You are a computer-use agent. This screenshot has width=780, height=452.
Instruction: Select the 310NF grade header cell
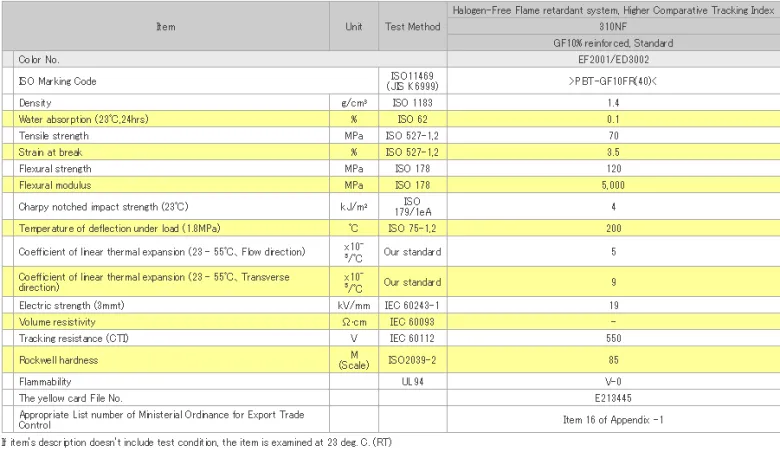(x=613, y=27)
